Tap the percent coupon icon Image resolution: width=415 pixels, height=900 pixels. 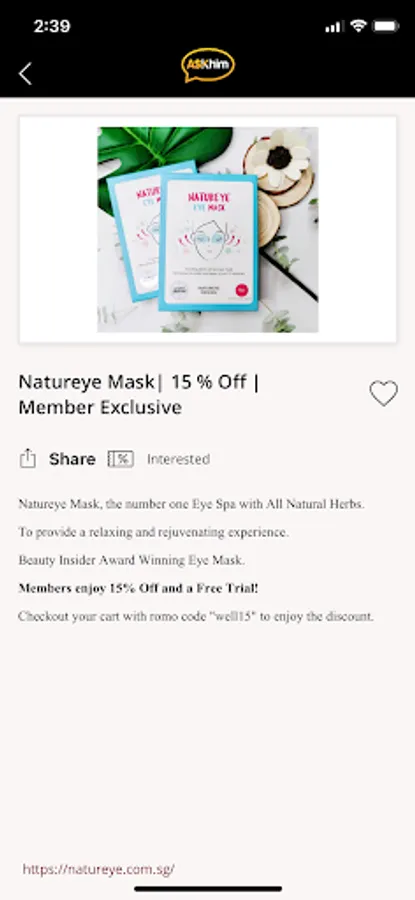(121, 459)
